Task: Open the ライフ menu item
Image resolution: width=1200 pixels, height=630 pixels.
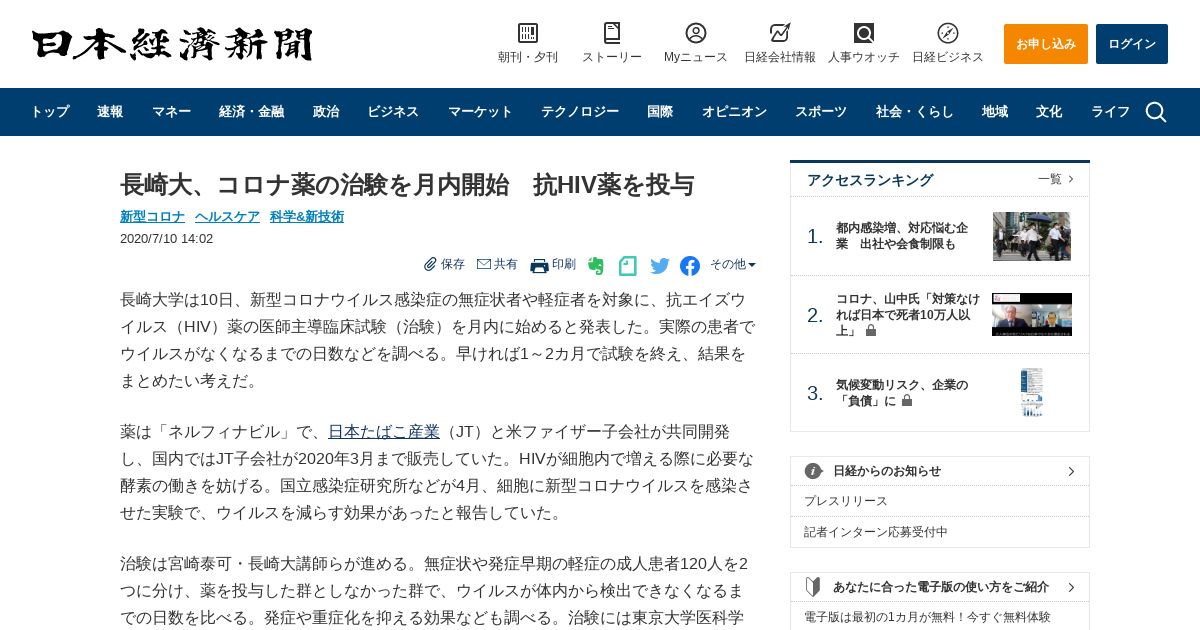Action: [x=1110, y=112]
